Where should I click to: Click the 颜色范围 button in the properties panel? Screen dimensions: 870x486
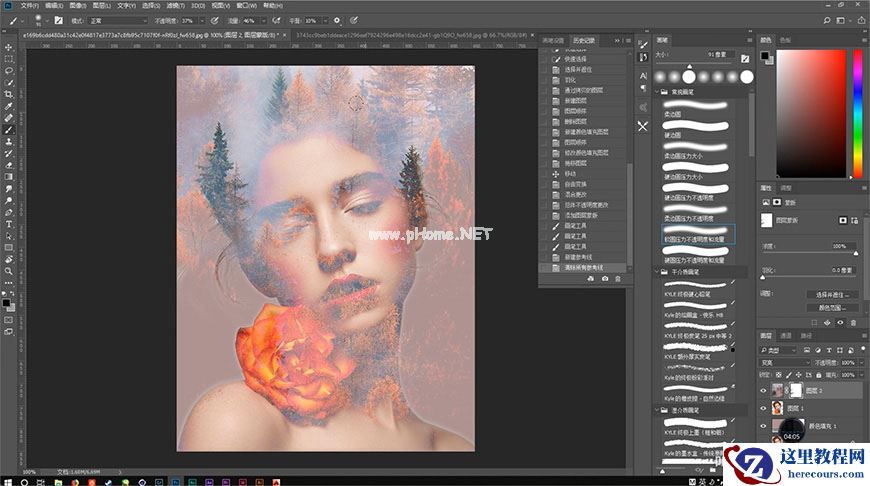point(832,307)
